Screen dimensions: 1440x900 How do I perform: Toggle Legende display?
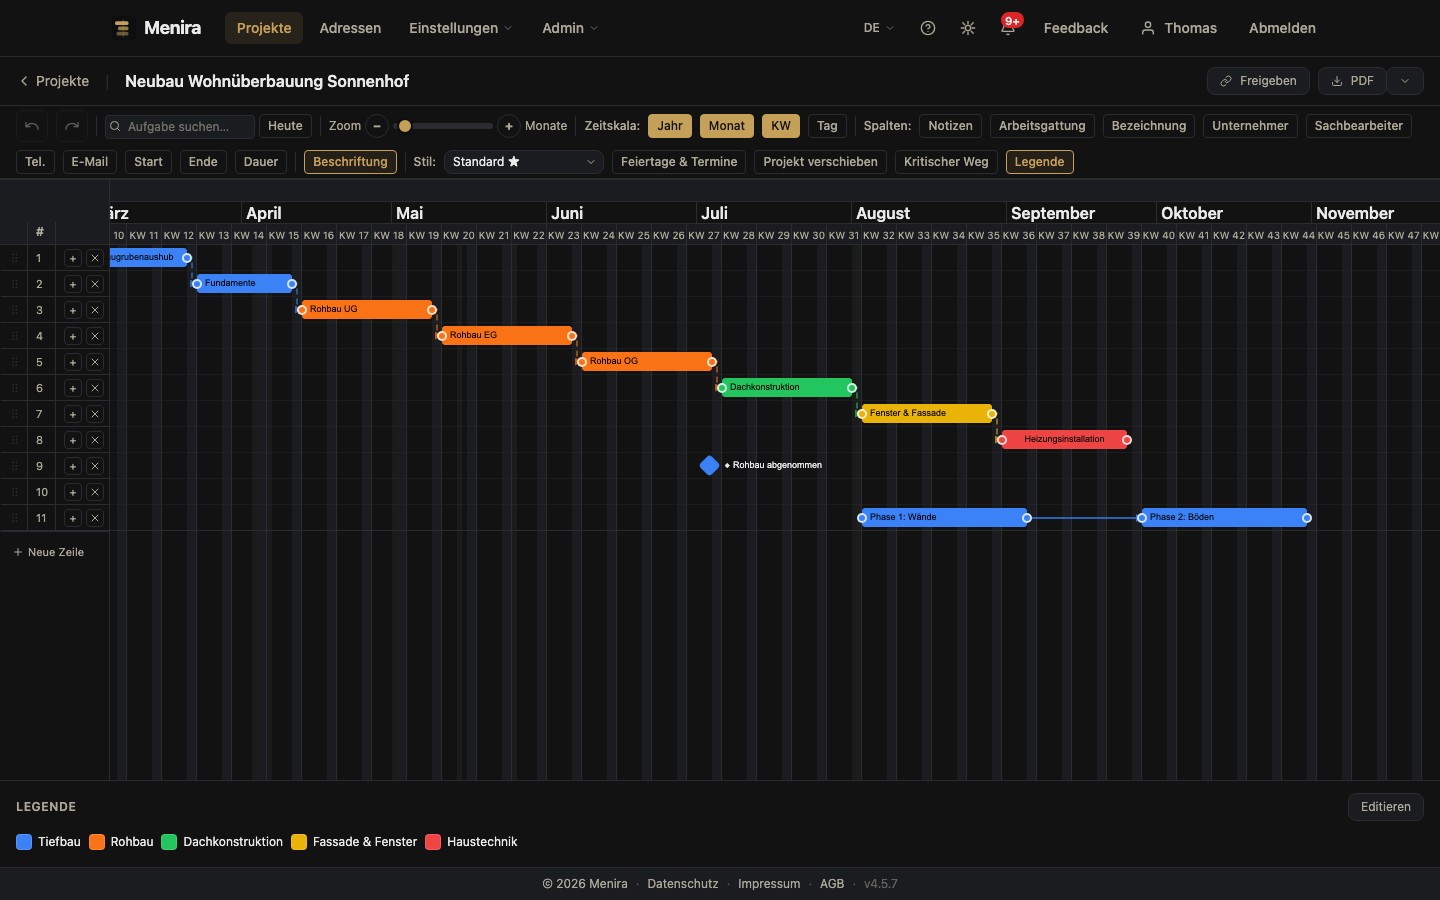pyautogui.click(x=1039, y=162)
